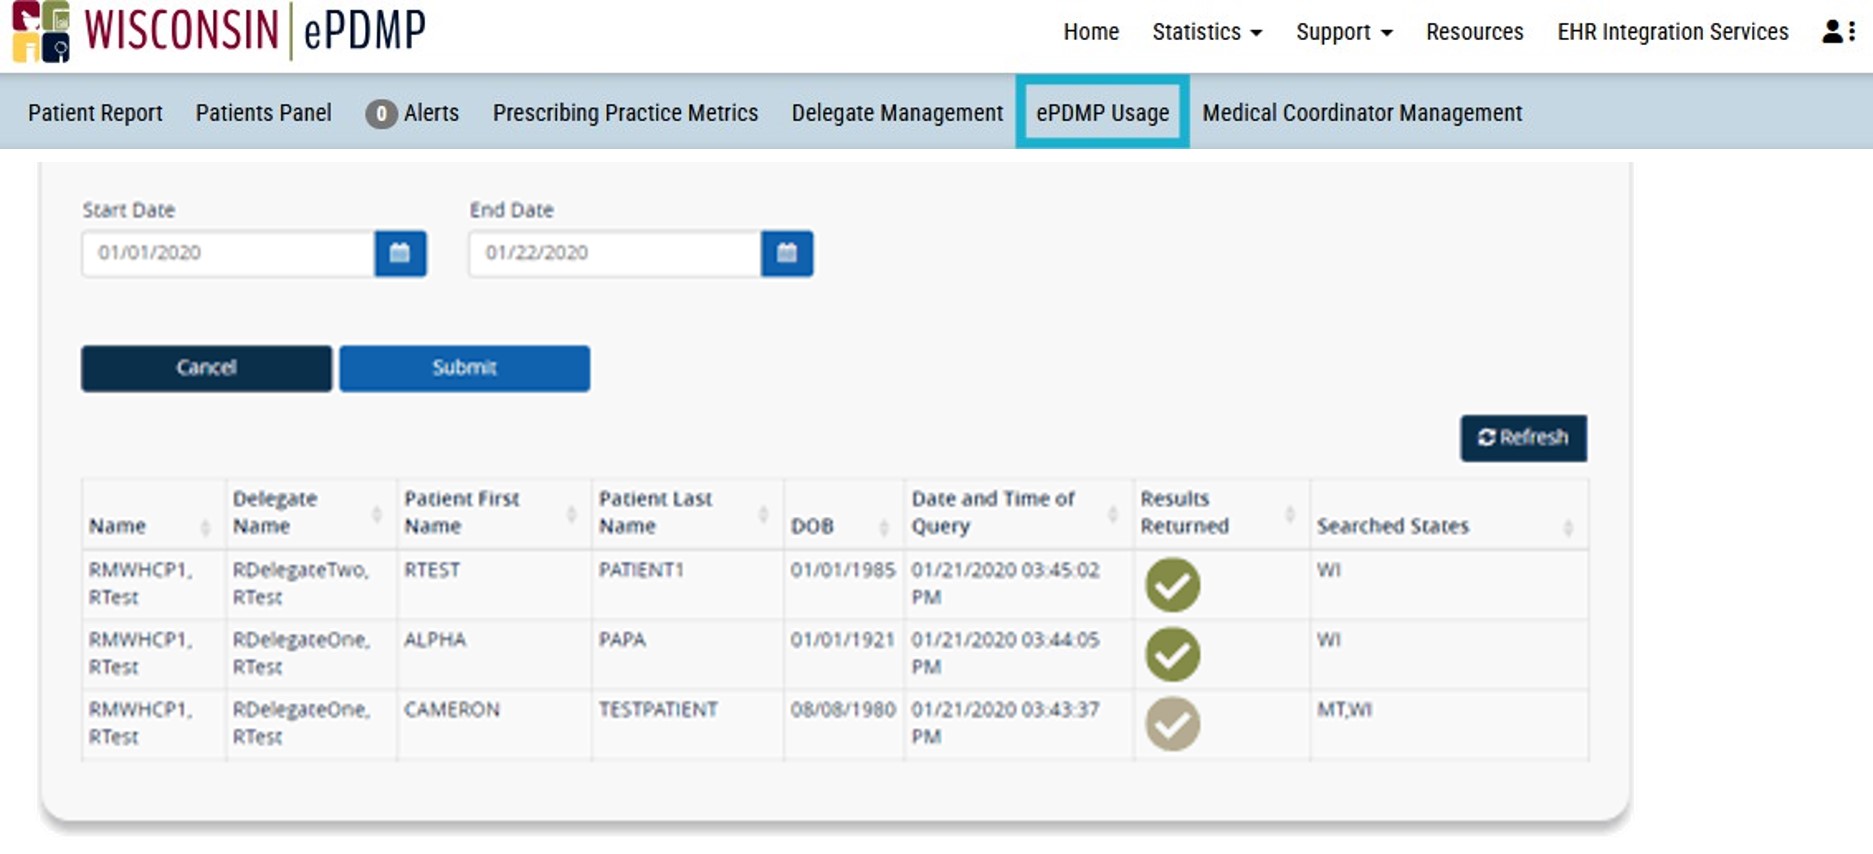The width and height of the screenshot is (1873, 854).
Task: Click results checkmark for TESTPATIENT row
Action: pos(1172,724)
